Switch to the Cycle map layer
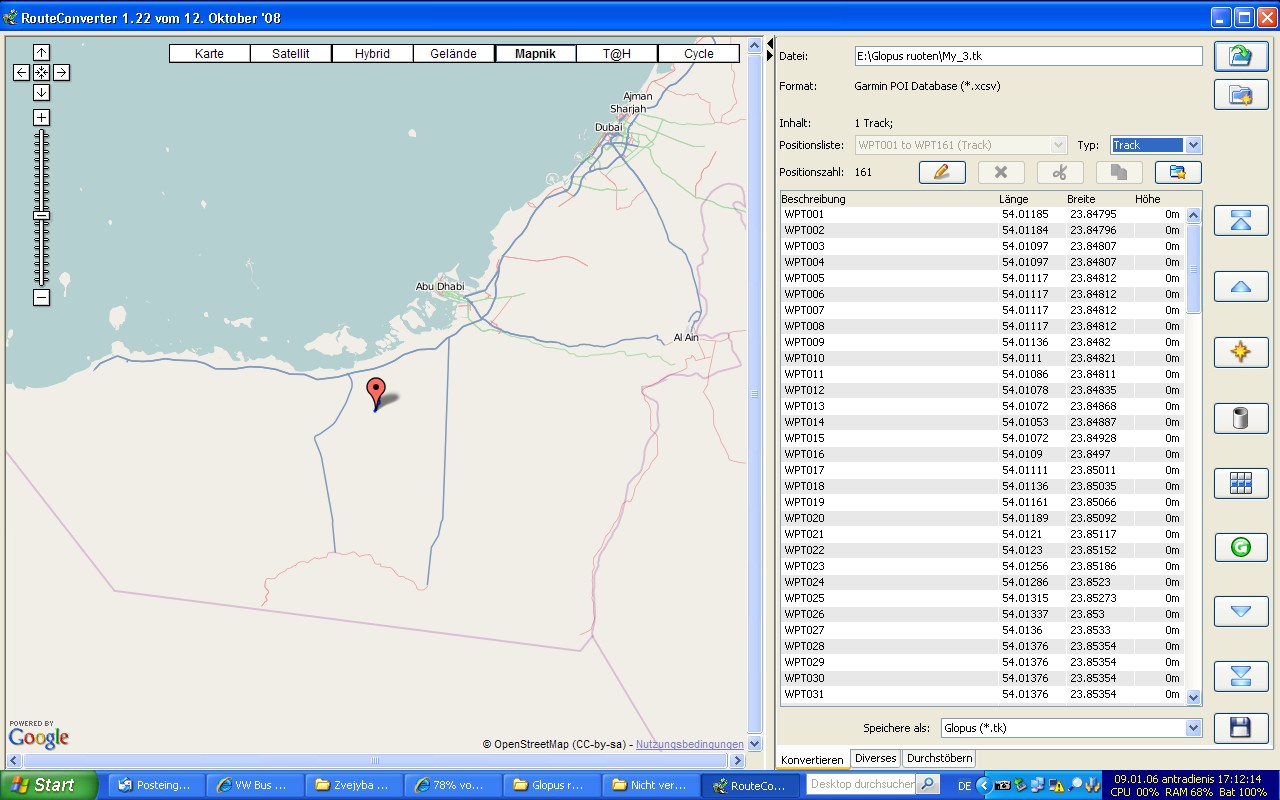The height and width of the screenshot is (800, 1280). click(x=698, y=54)
